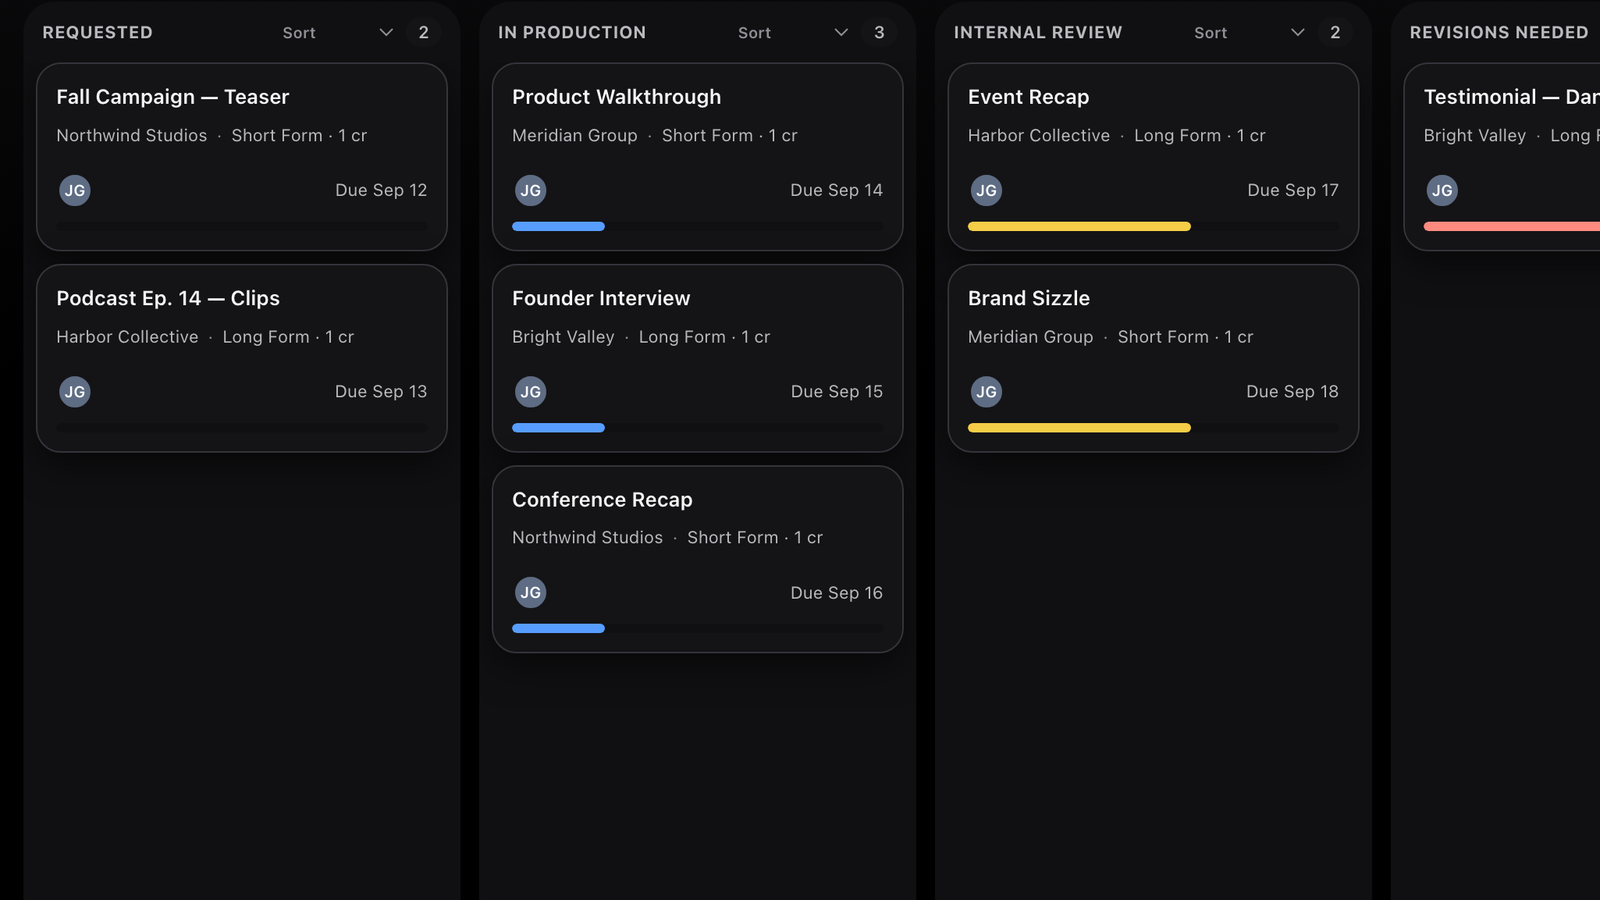
Task: Click JG avatar on Brand Sizzle card
Action: pos(987,392)
